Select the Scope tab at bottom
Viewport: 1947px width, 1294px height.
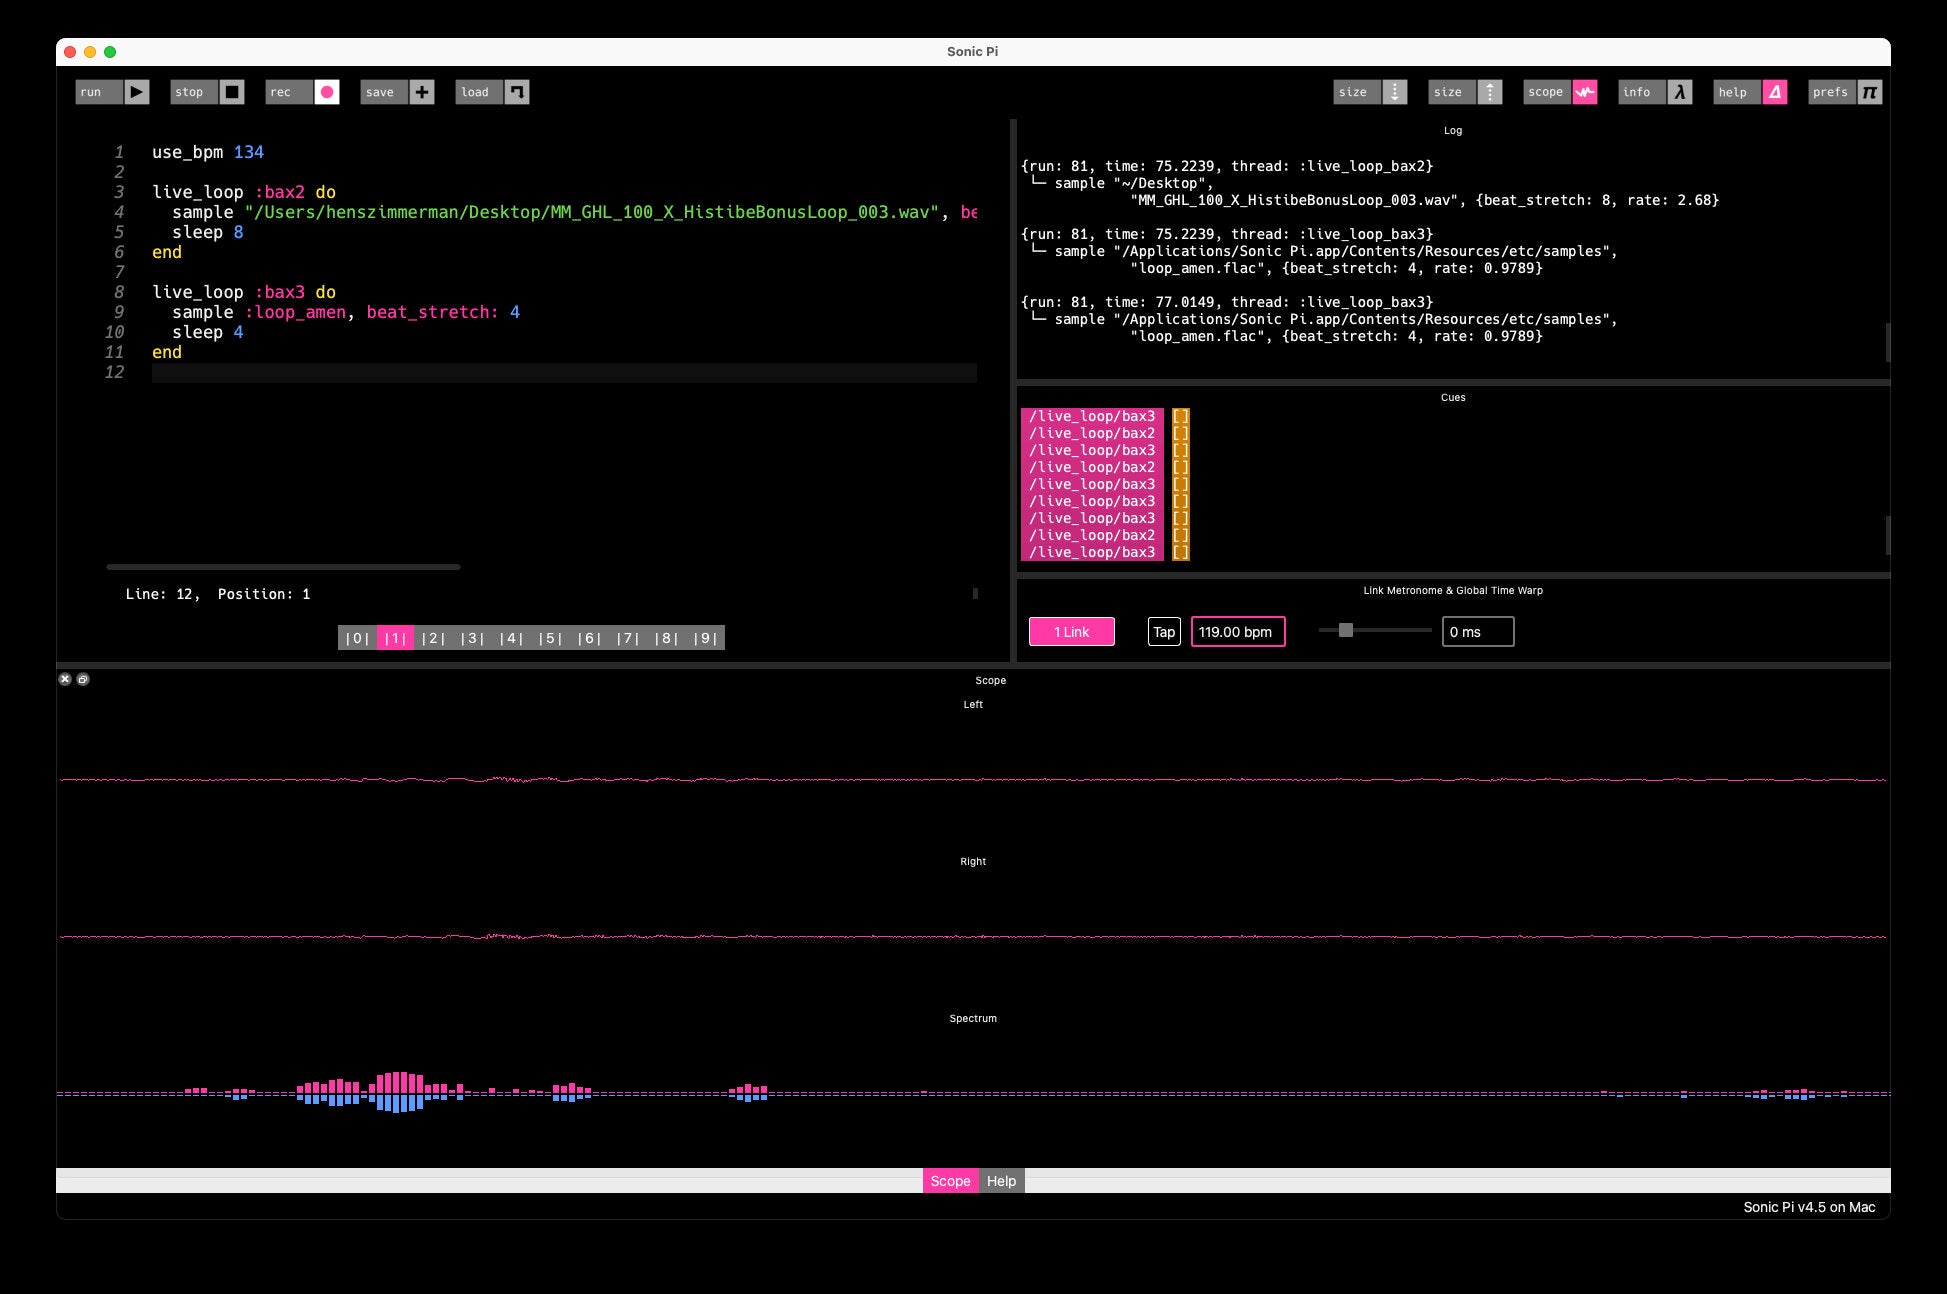tap(950, 1181)
